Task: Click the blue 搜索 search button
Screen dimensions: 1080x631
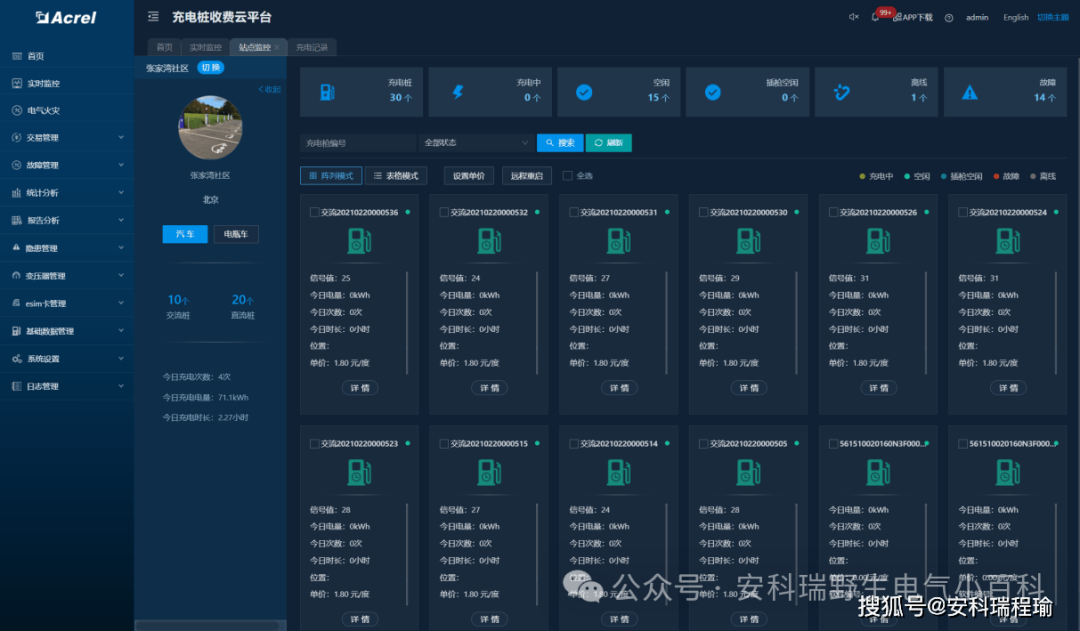Action: [560, 143]
